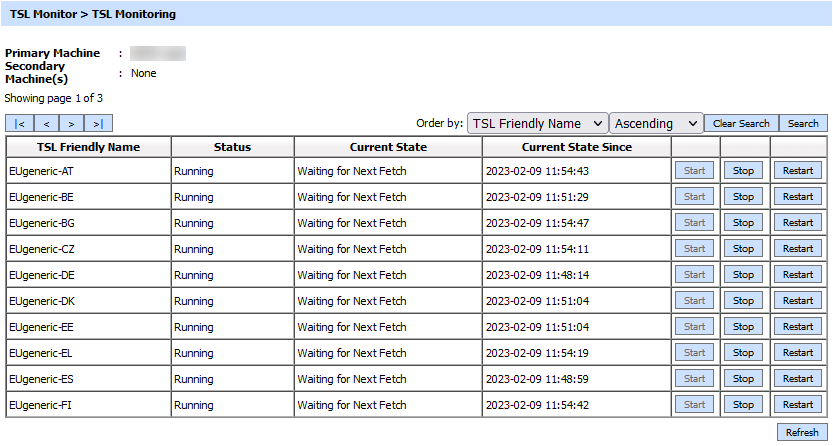Go to the next page

coord(72,124)
